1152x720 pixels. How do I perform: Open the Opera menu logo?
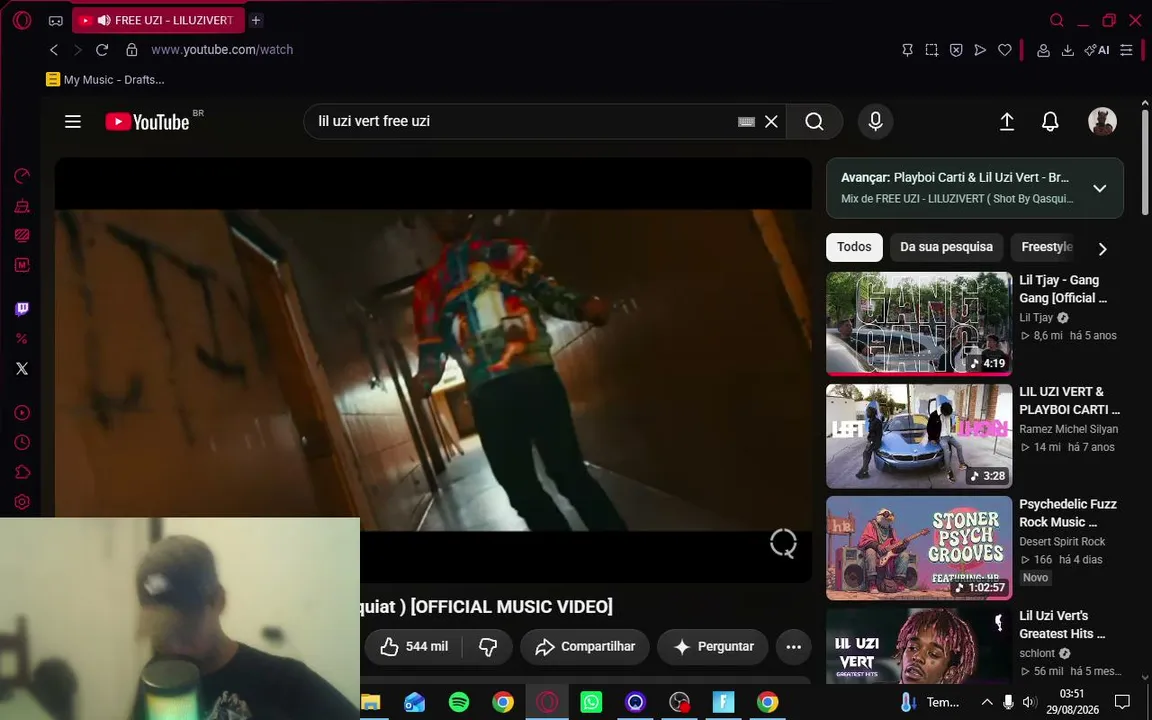point(22,21)
